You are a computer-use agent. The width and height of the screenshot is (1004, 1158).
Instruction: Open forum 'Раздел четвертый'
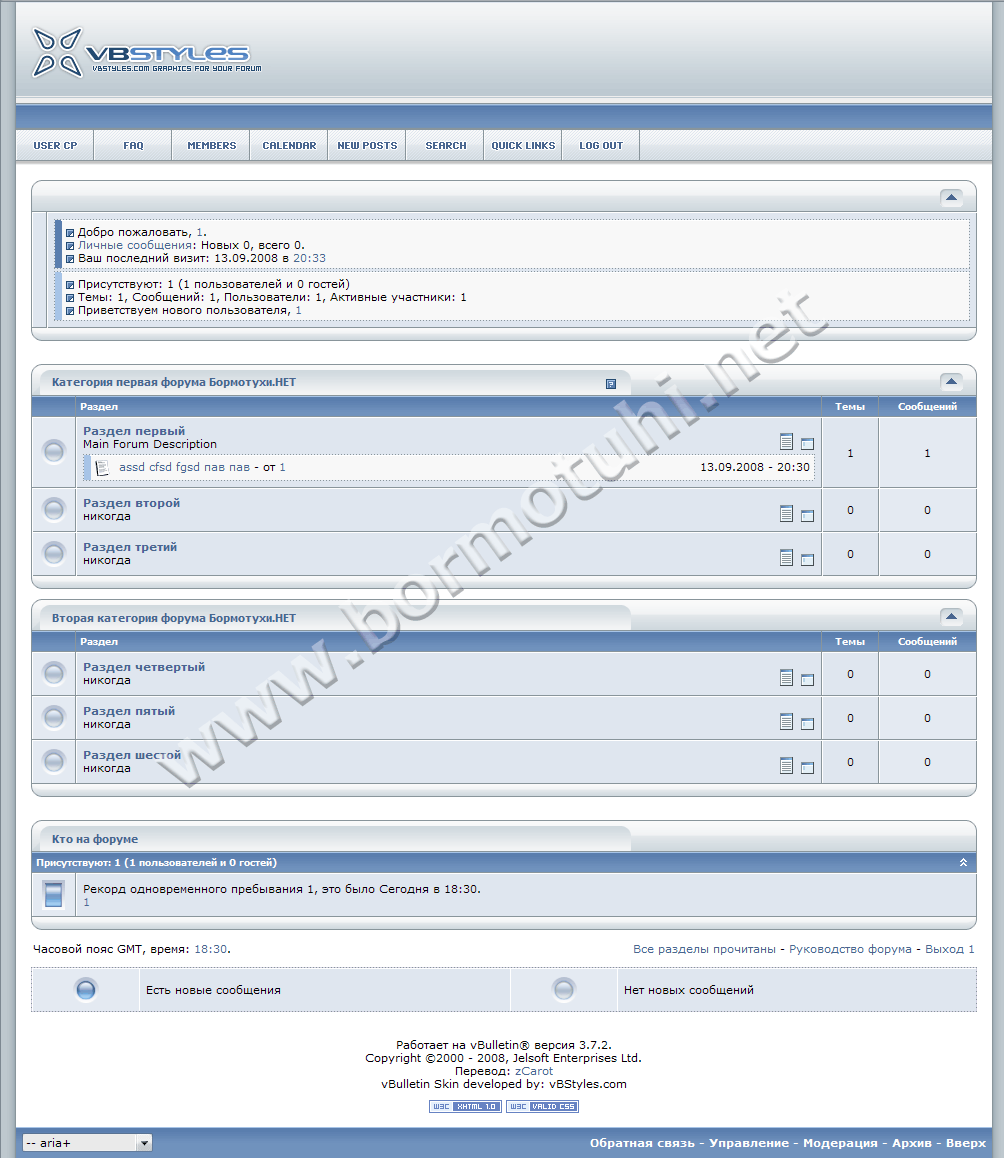pyautogui.click(x=144, y=667)
